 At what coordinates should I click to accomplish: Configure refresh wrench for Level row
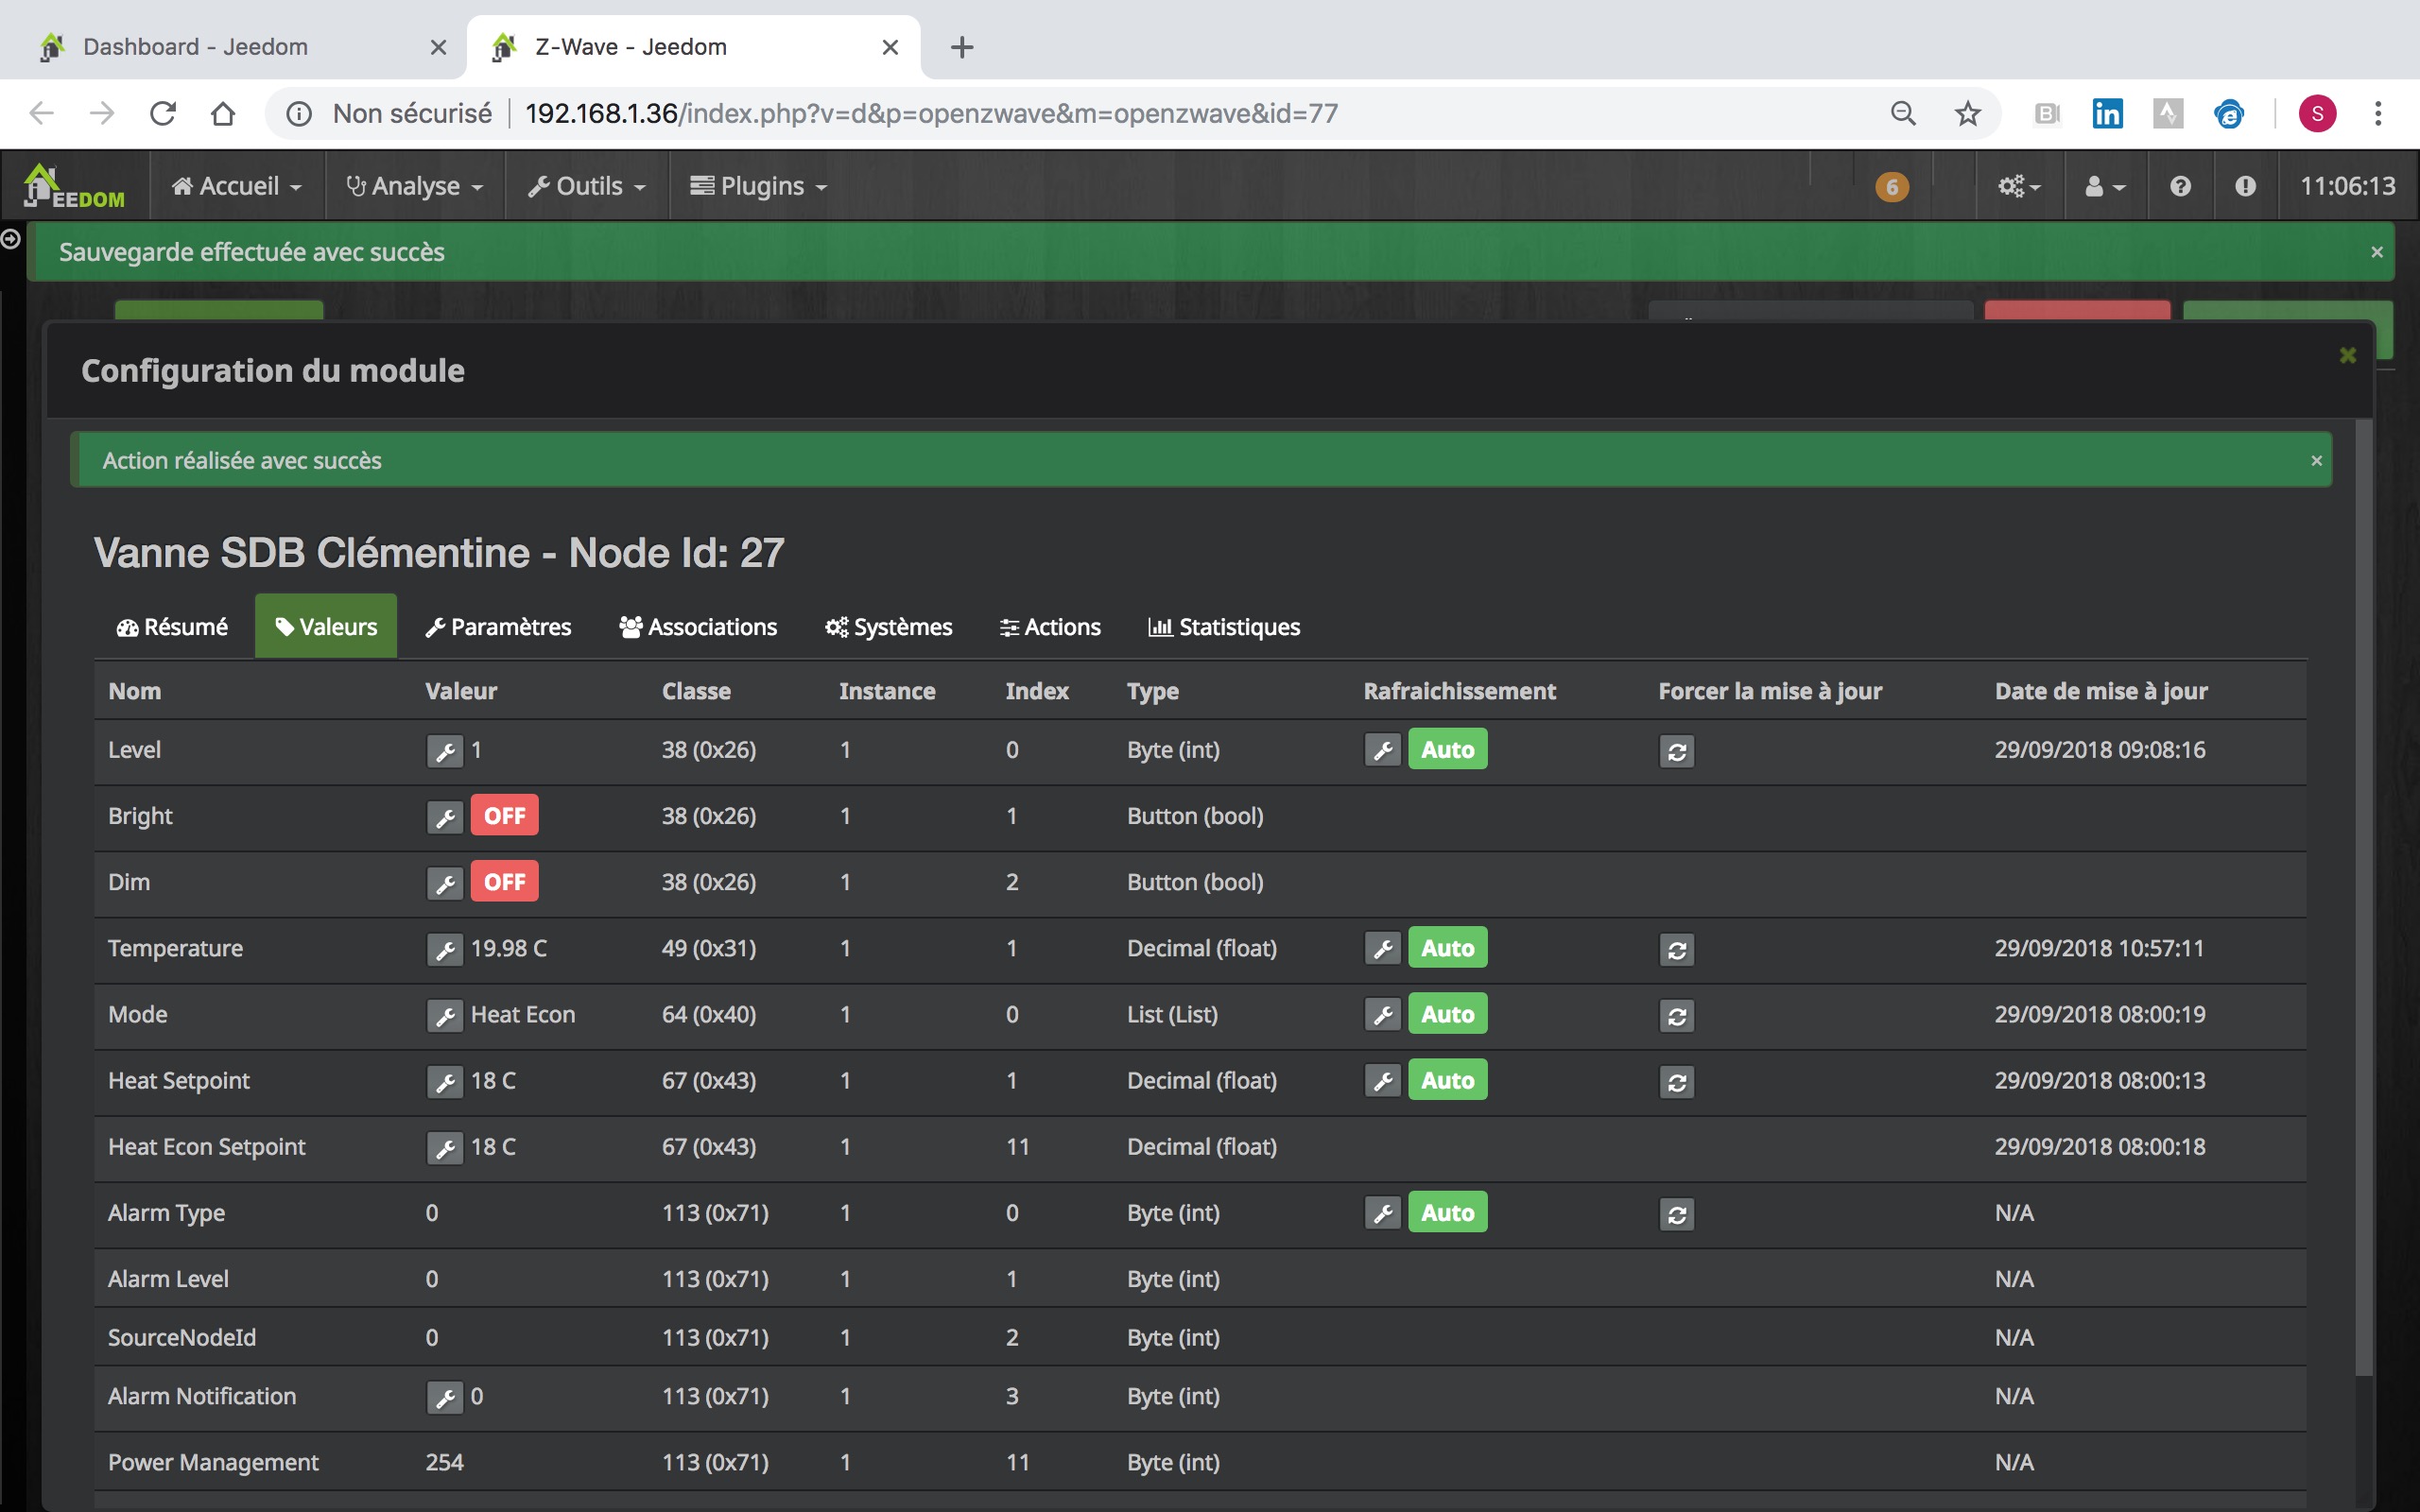click(x=1382, y=750)
